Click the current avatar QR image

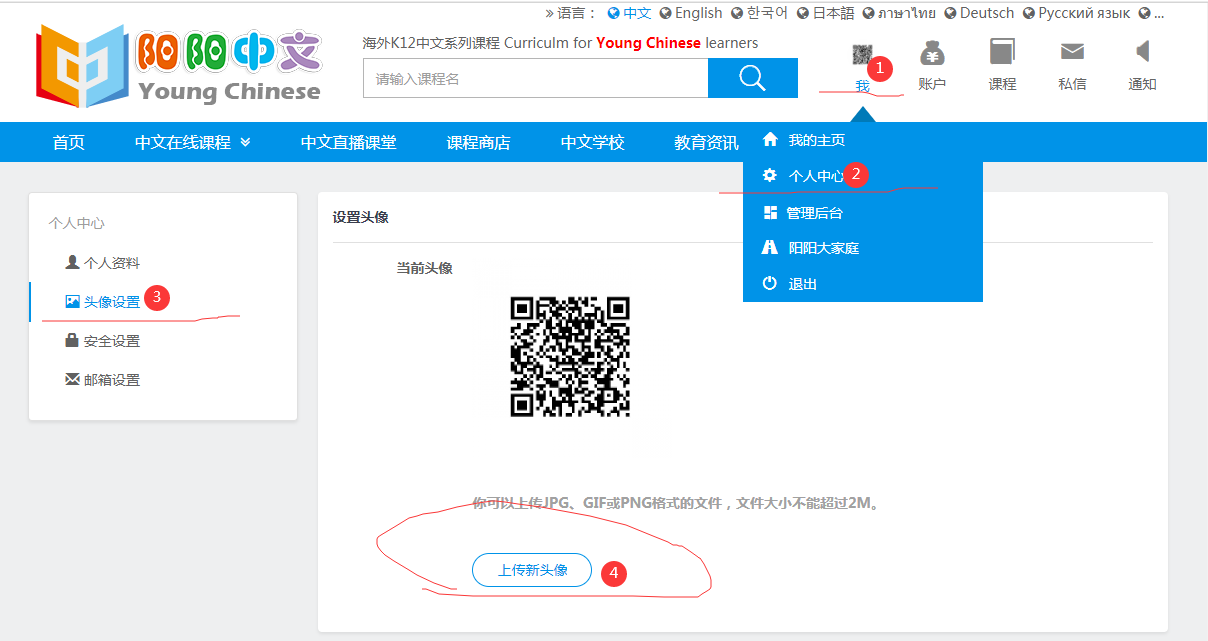(x=570, y=356)
